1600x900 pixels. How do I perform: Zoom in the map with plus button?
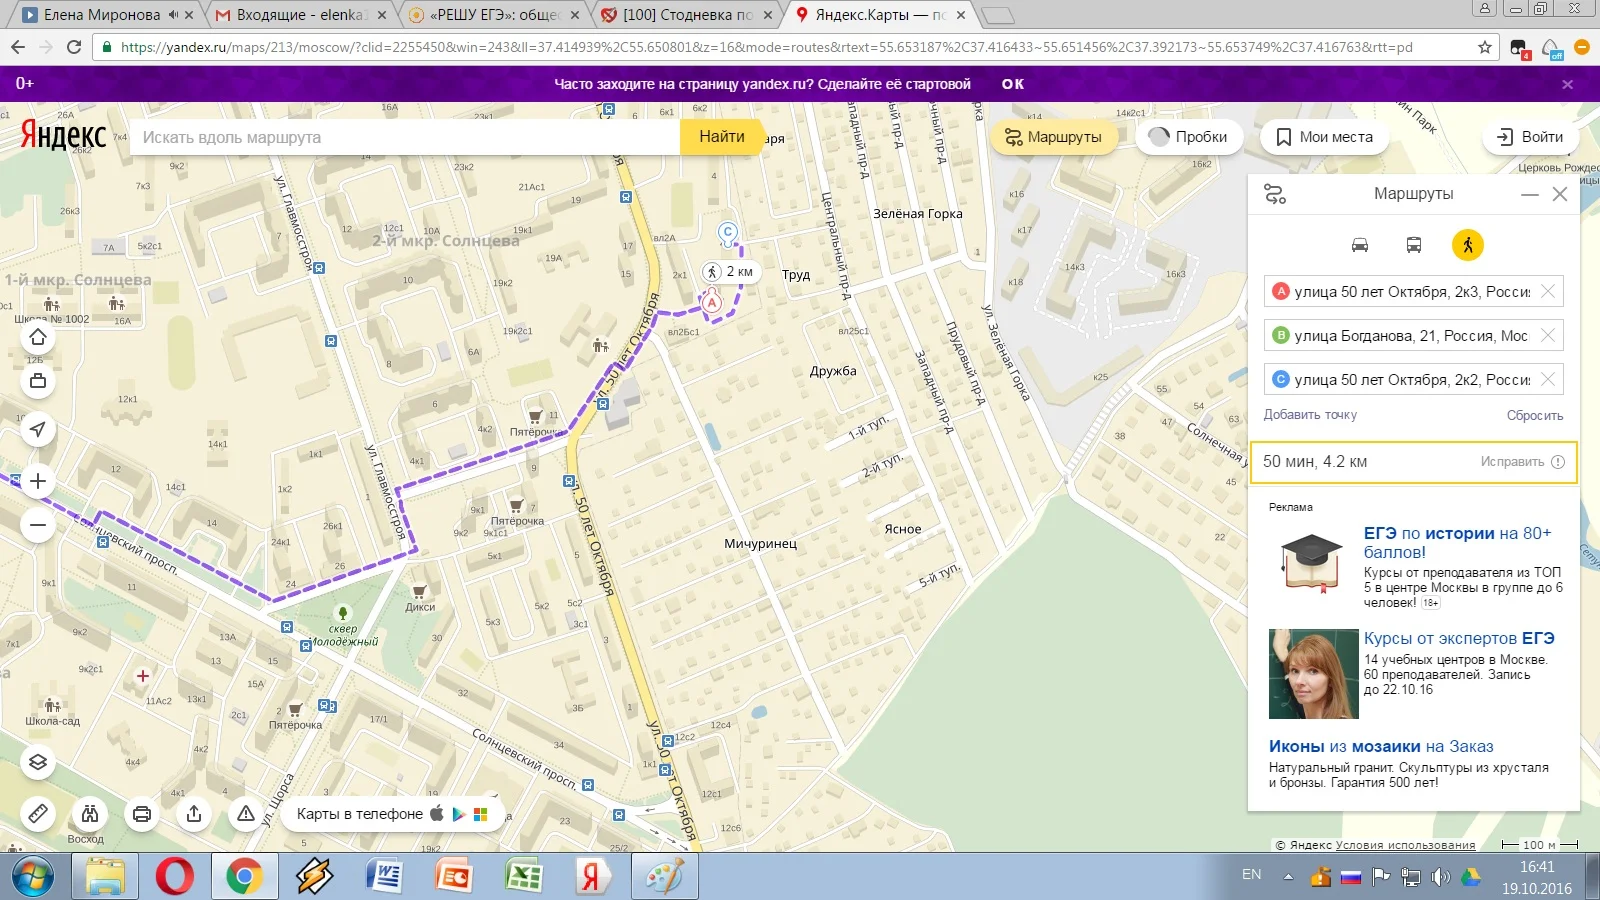38,481
